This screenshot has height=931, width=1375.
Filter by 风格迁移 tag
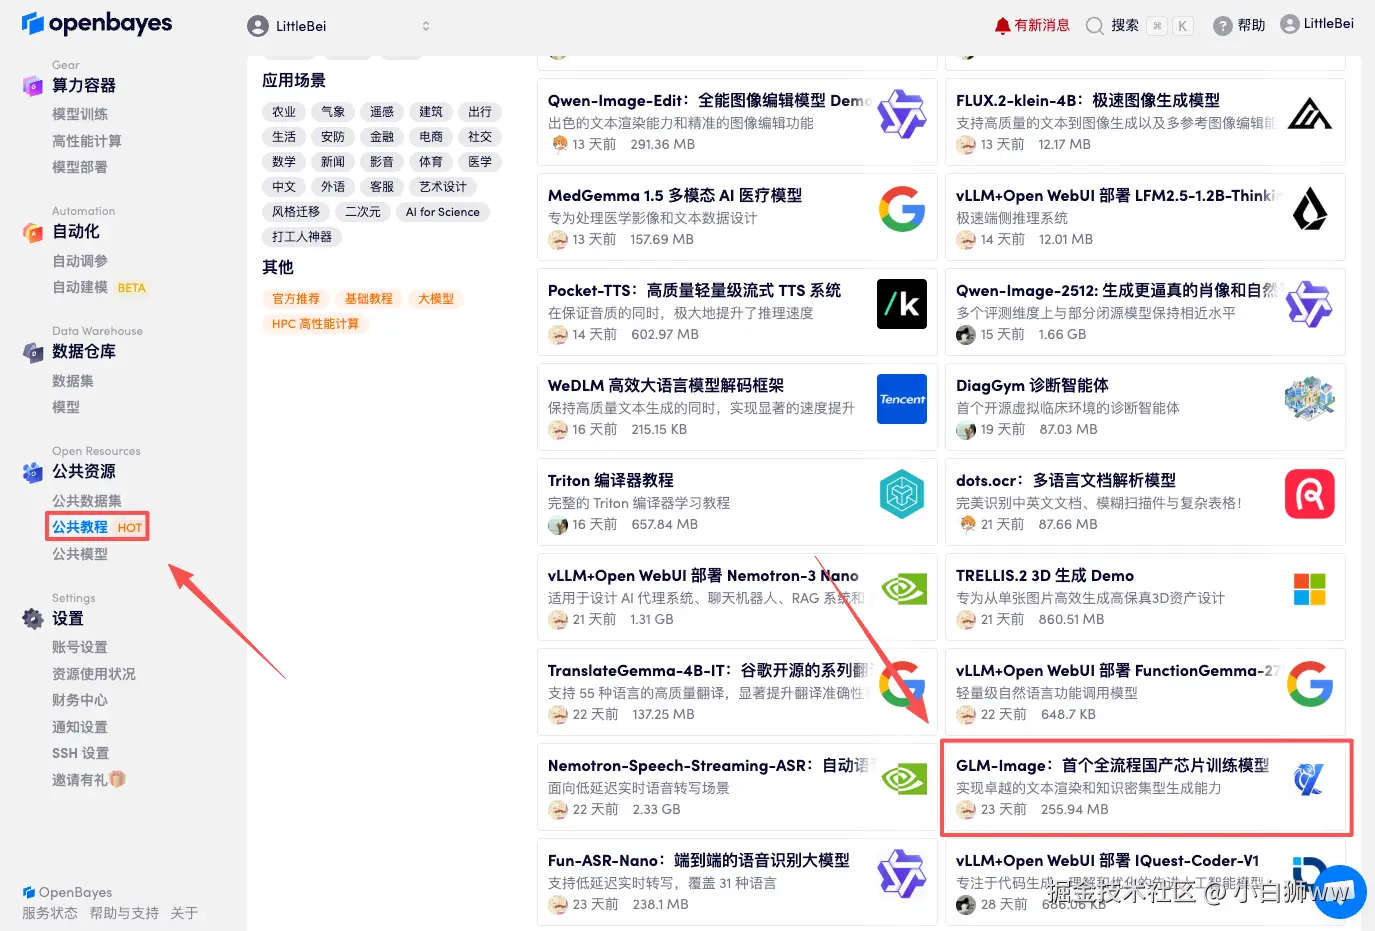click(296, 212)
